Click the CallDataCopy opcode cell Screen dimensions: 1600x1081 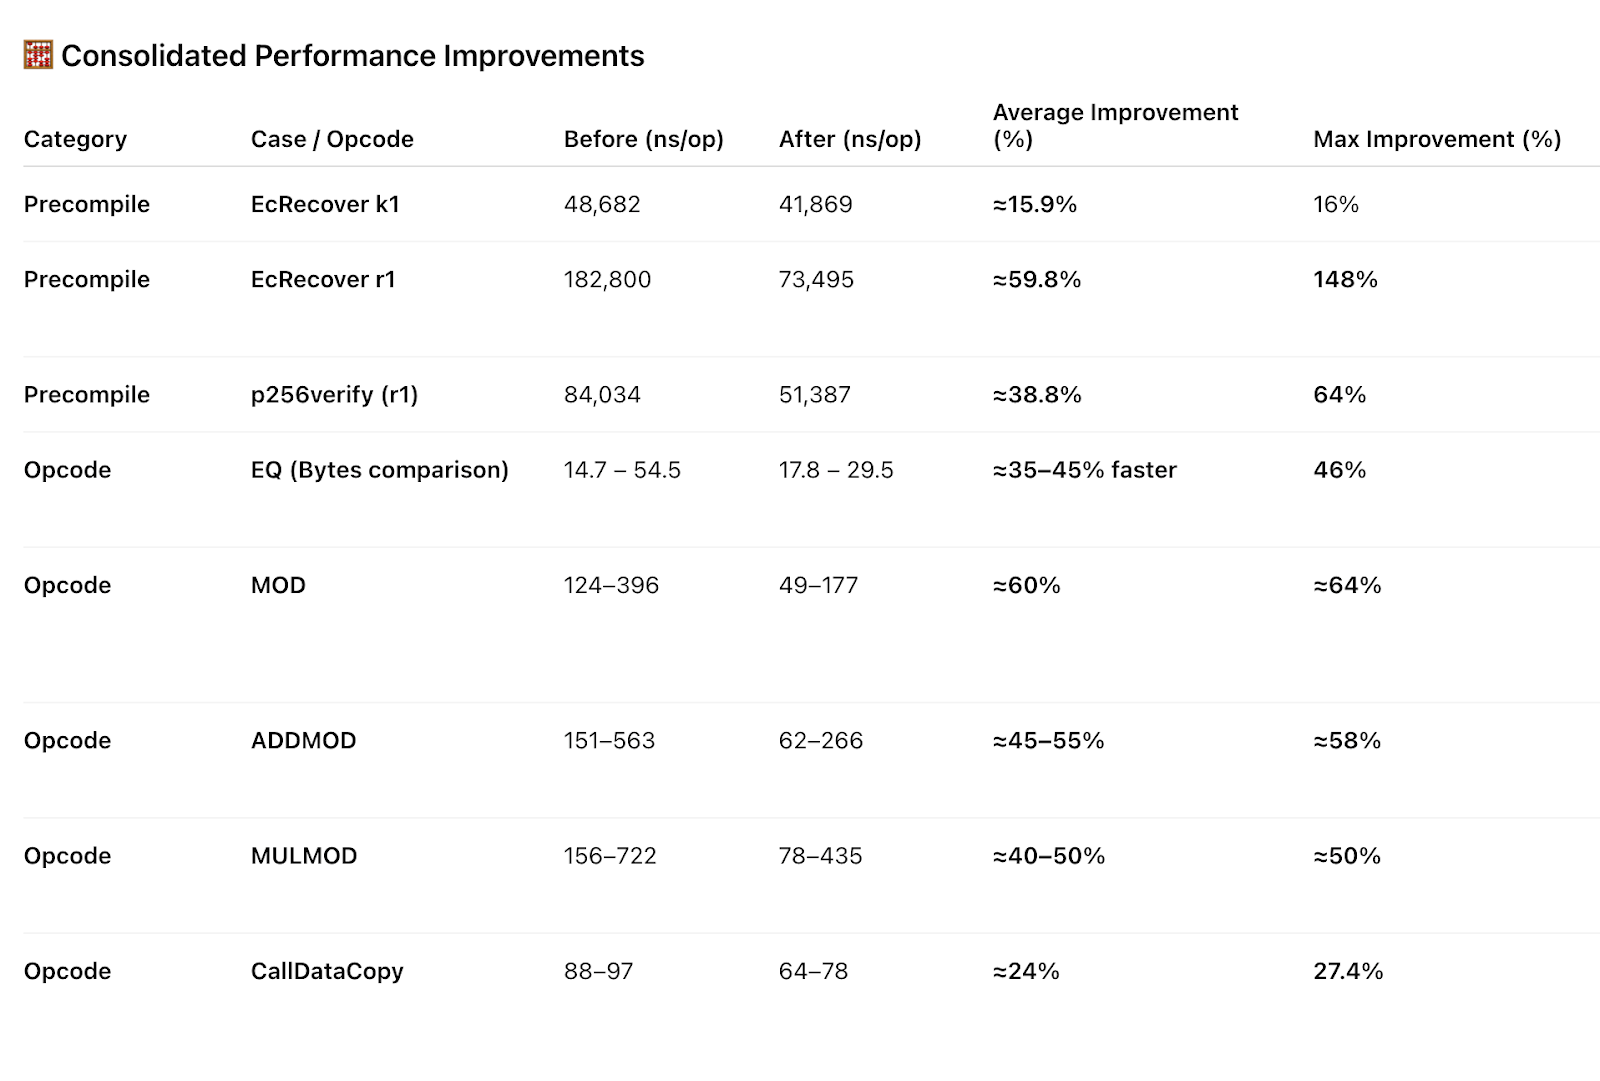tap(327, 971)
